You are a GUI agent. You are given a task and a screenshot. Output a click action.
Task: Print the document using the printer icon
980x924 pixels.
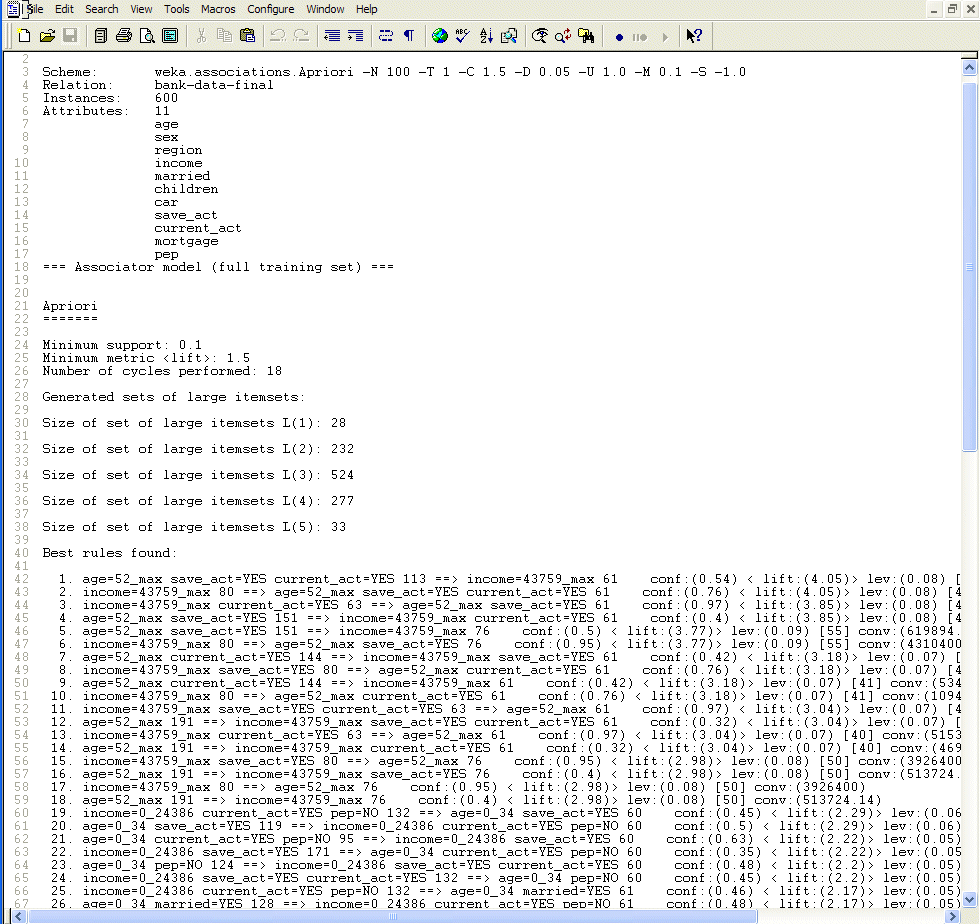123,36
